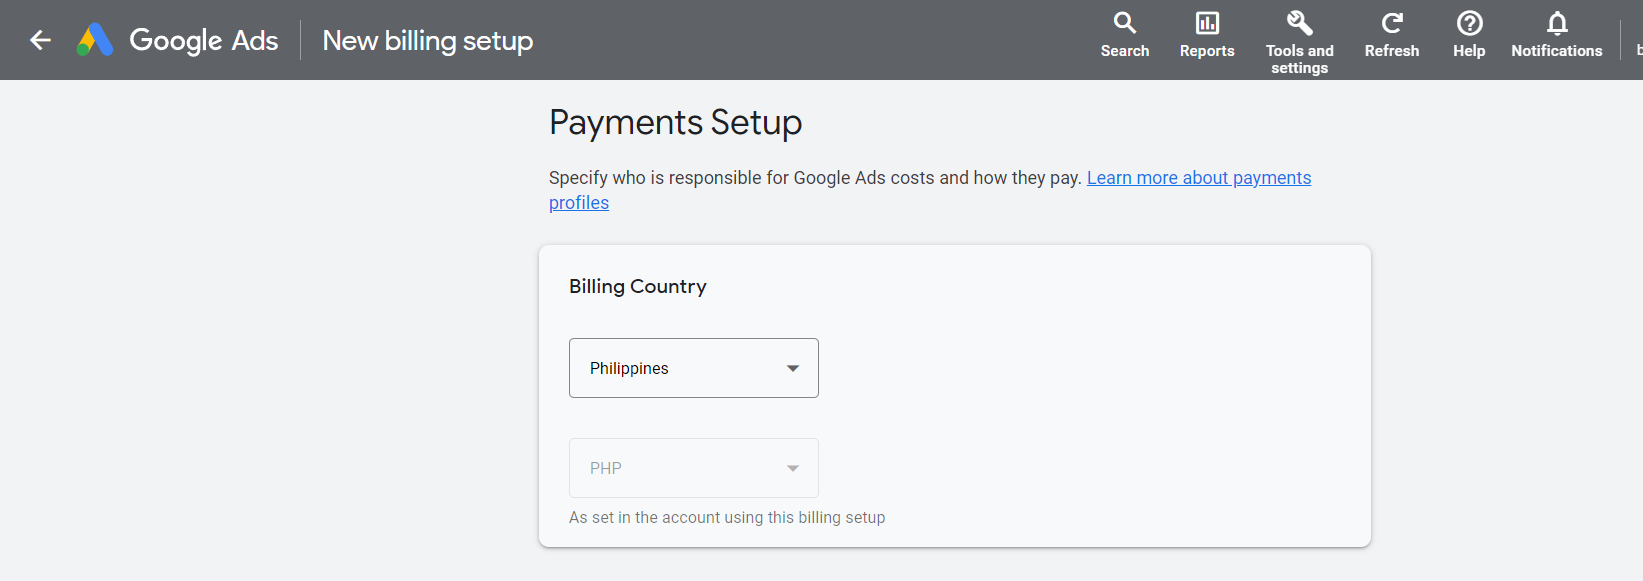Click 'As set in the account' note

(727, 517)
